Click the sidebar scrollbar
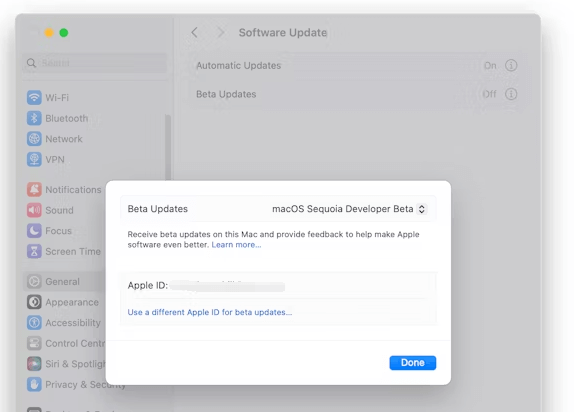 coord(168,146)
